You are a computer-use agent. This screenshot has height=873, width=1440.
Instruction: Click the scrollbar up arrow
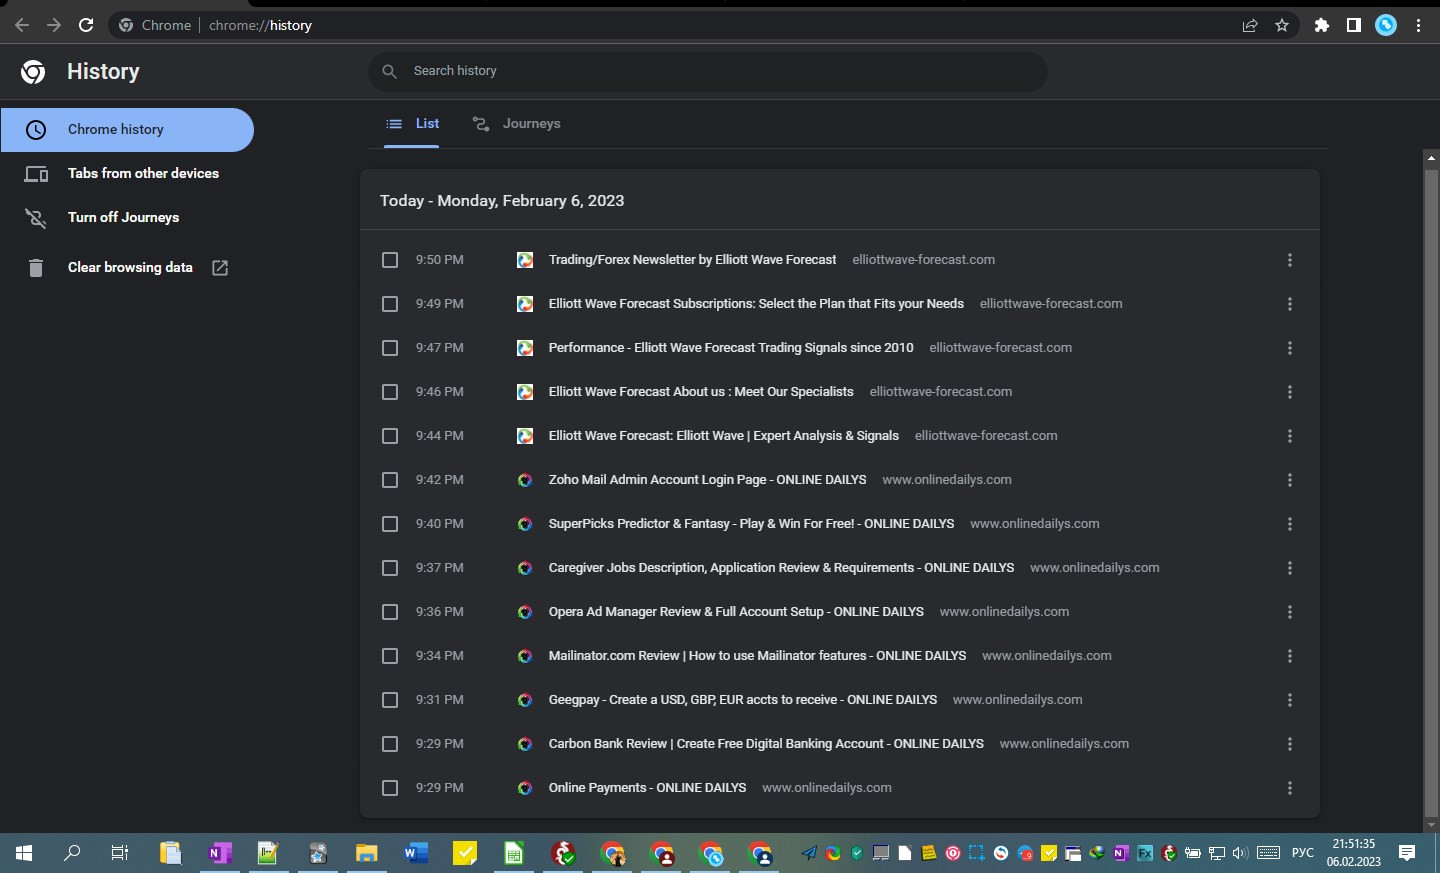[x=1431, y=158]
